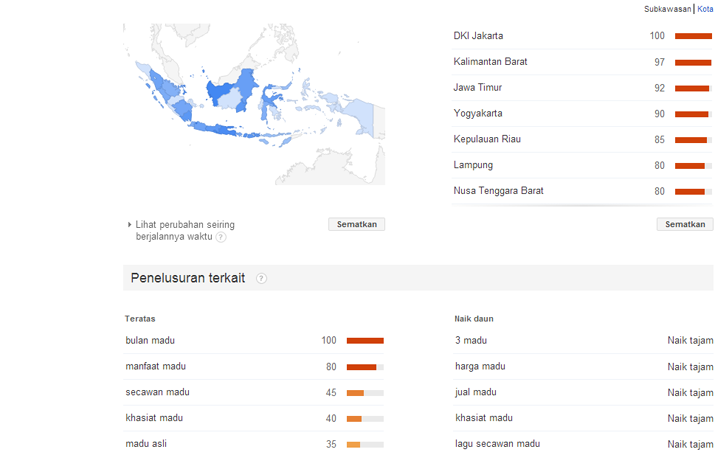The image size is (715, 455).
Task: Select manfaat madu top query
Action: click(155, 366)
